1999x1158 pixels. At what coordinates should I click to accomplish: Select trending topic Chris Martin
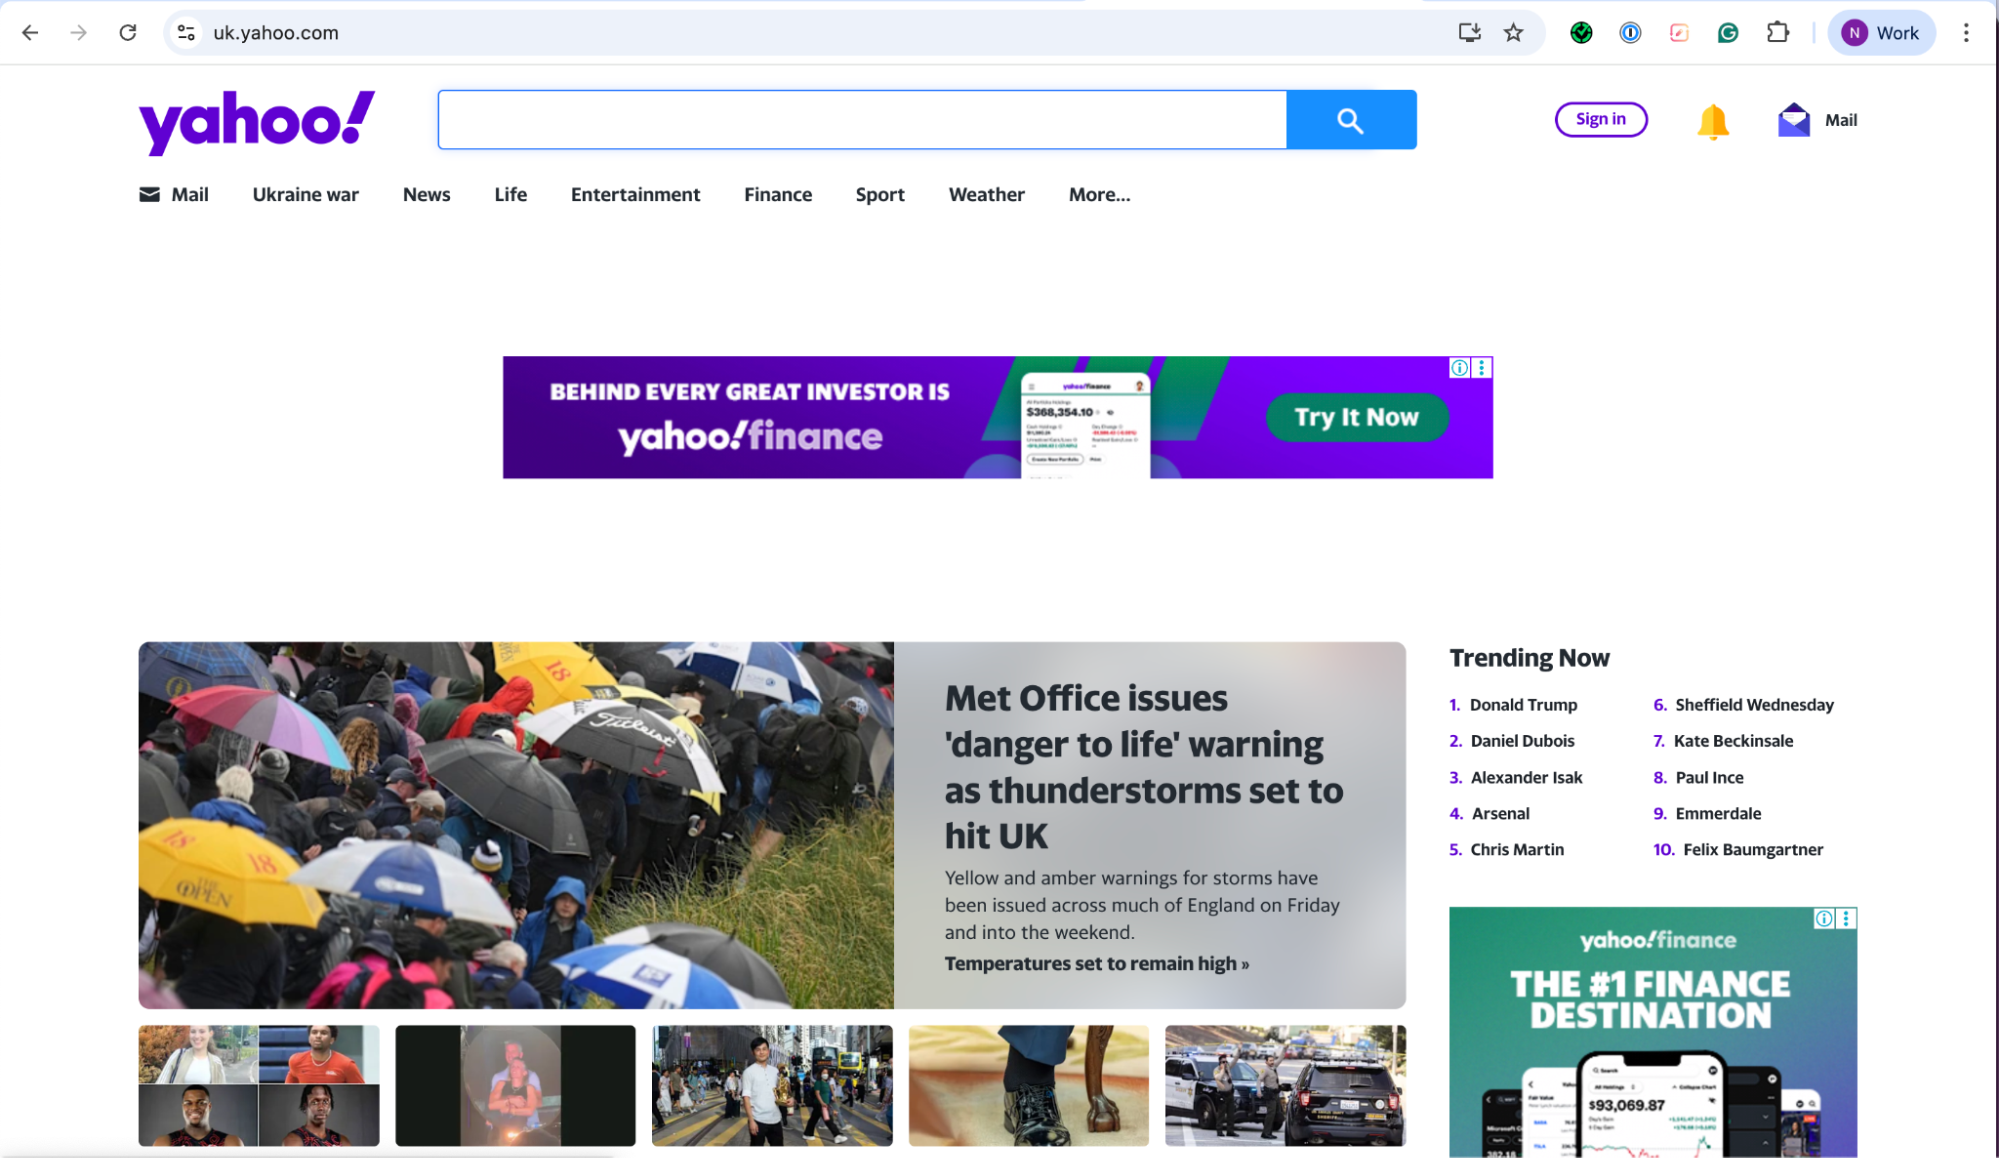(x=1517, y=849)
